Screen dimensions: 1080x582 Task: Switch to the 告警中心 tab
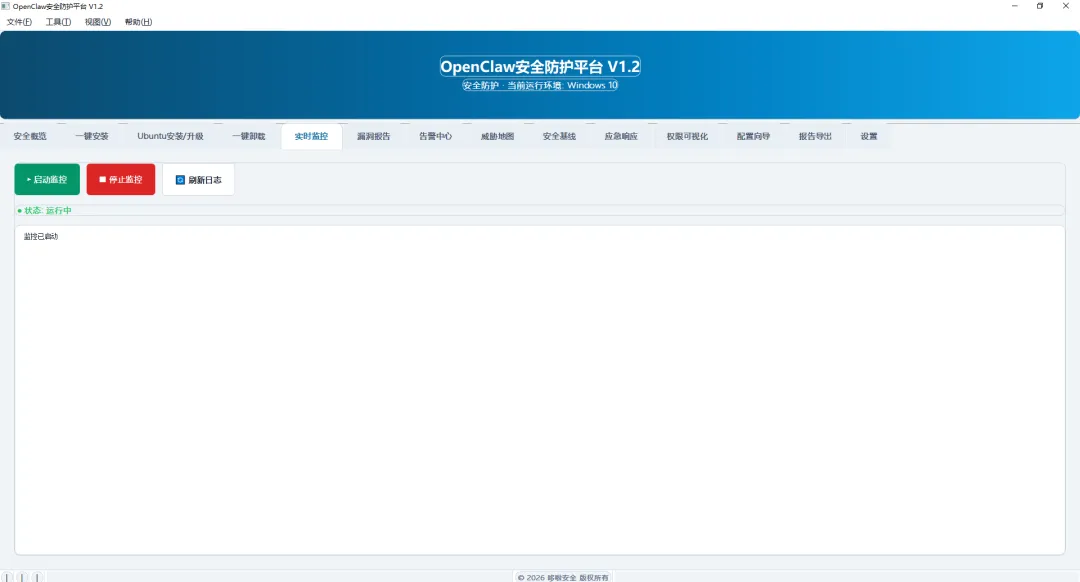point(435,136)
